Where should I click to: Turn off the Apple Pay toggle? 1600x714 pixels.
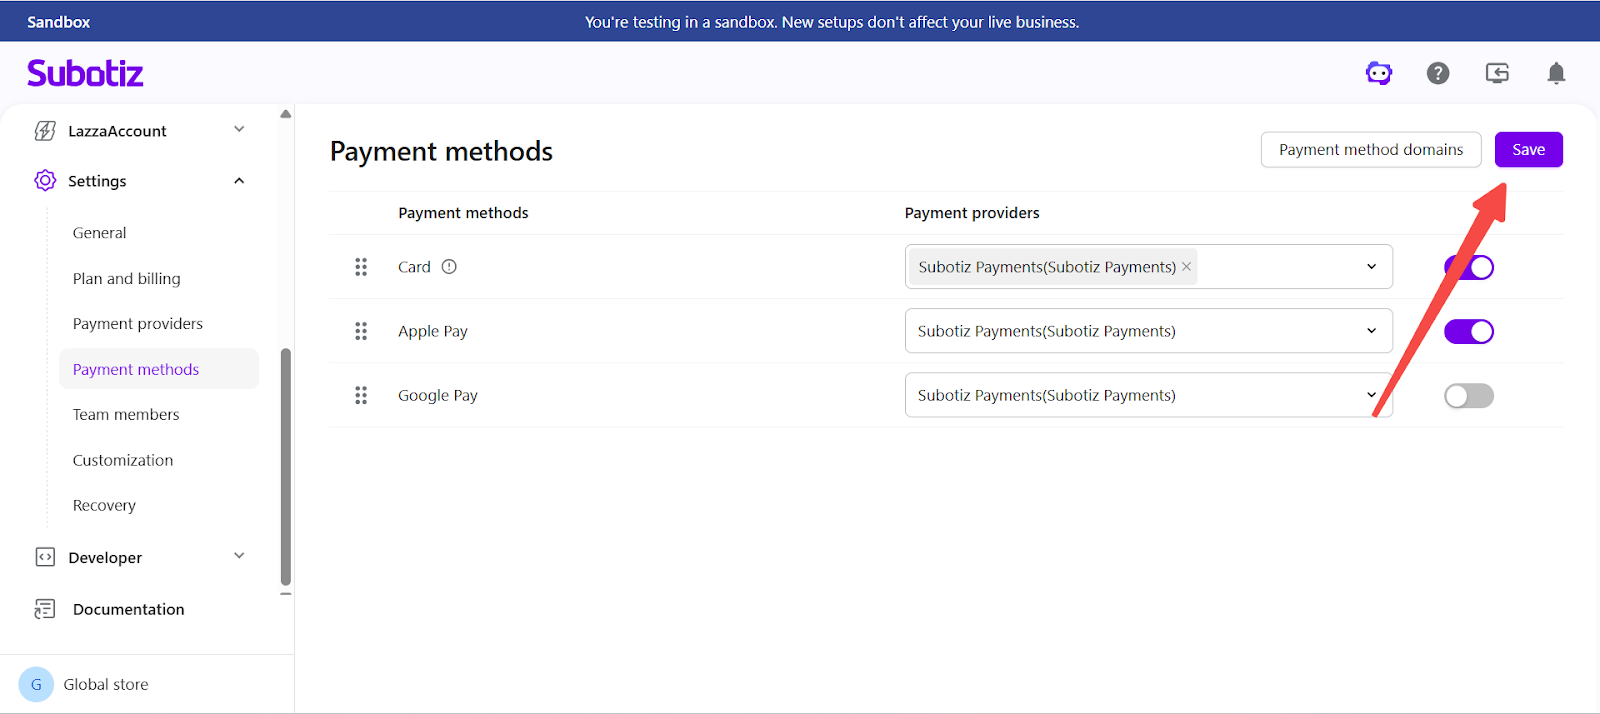click(1468, 331)
